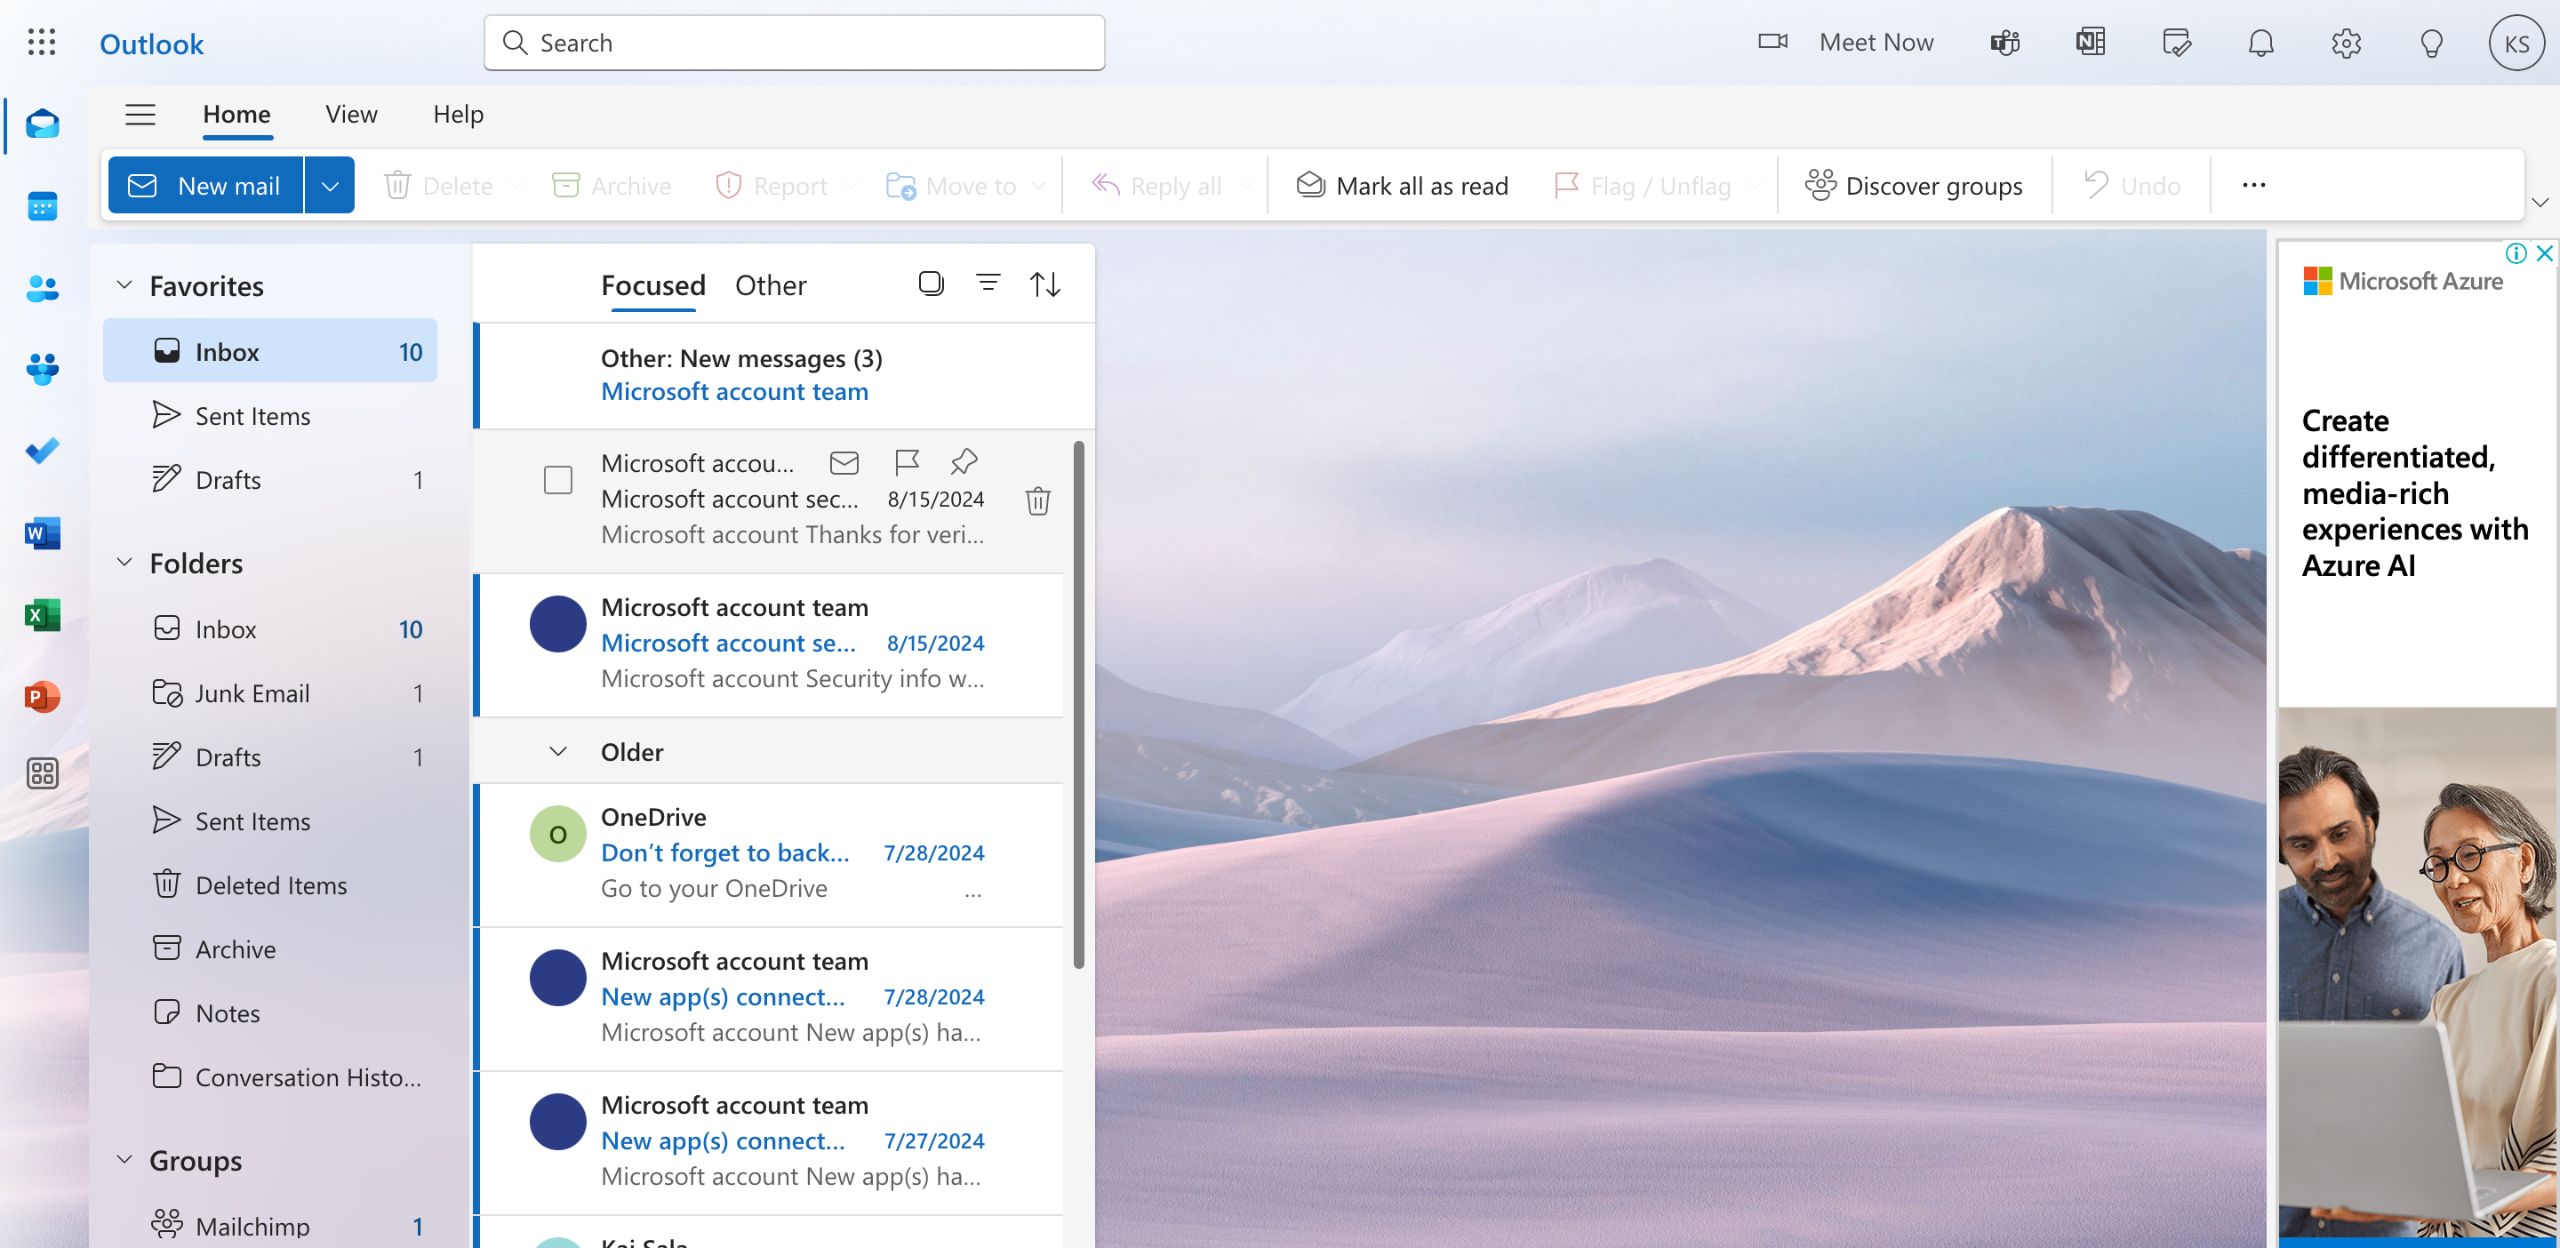
Task: Click Mark all as read
Action: (1402, 186)
